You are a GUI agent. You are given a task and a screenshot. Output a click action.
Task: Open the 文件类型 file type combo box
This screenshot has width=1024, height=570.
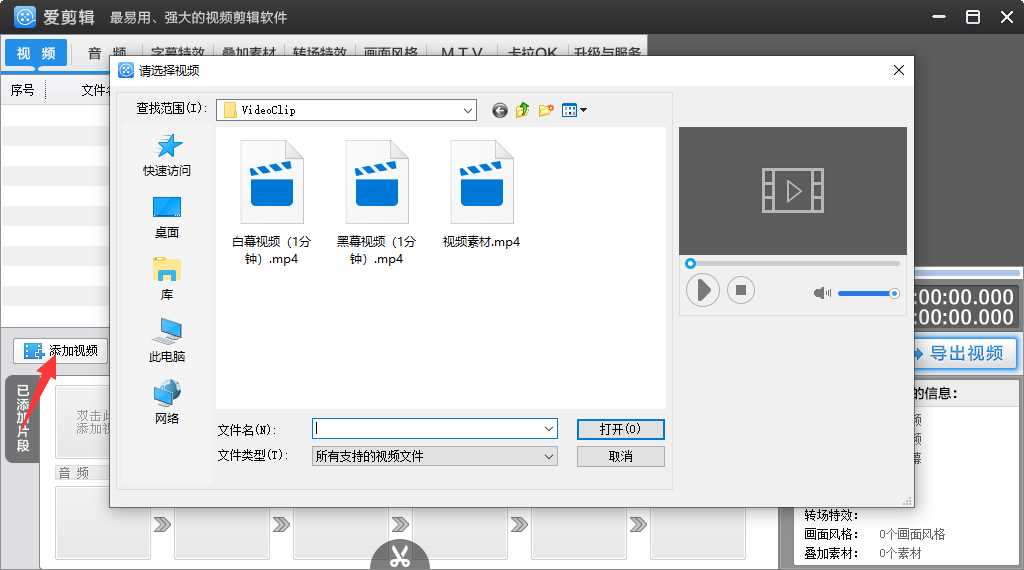point(435,456)
